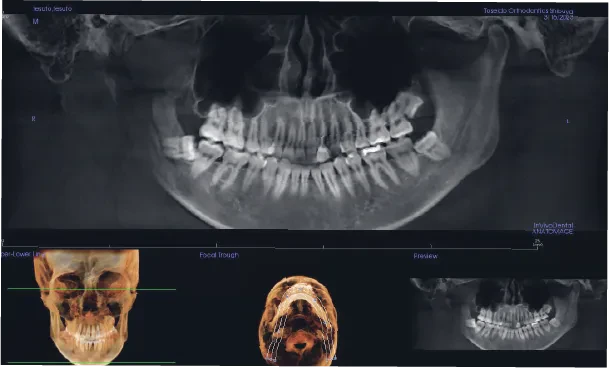The height and width of the screenshot is (368, 609).
Task: Click the M gender label under patient name
Action: (x=35, y=21)
